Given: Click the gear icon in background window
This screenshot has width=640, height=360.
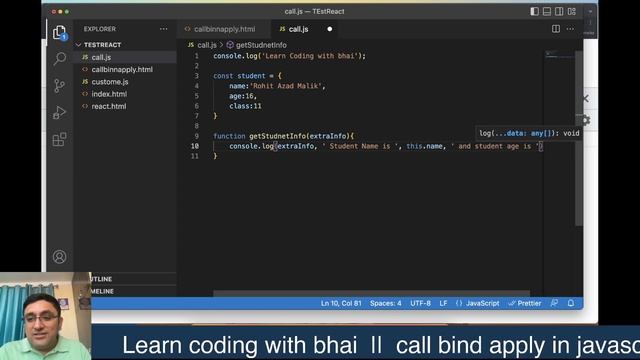Looking at the screenshot, I should pyautogui.click(x=587, y=120).
